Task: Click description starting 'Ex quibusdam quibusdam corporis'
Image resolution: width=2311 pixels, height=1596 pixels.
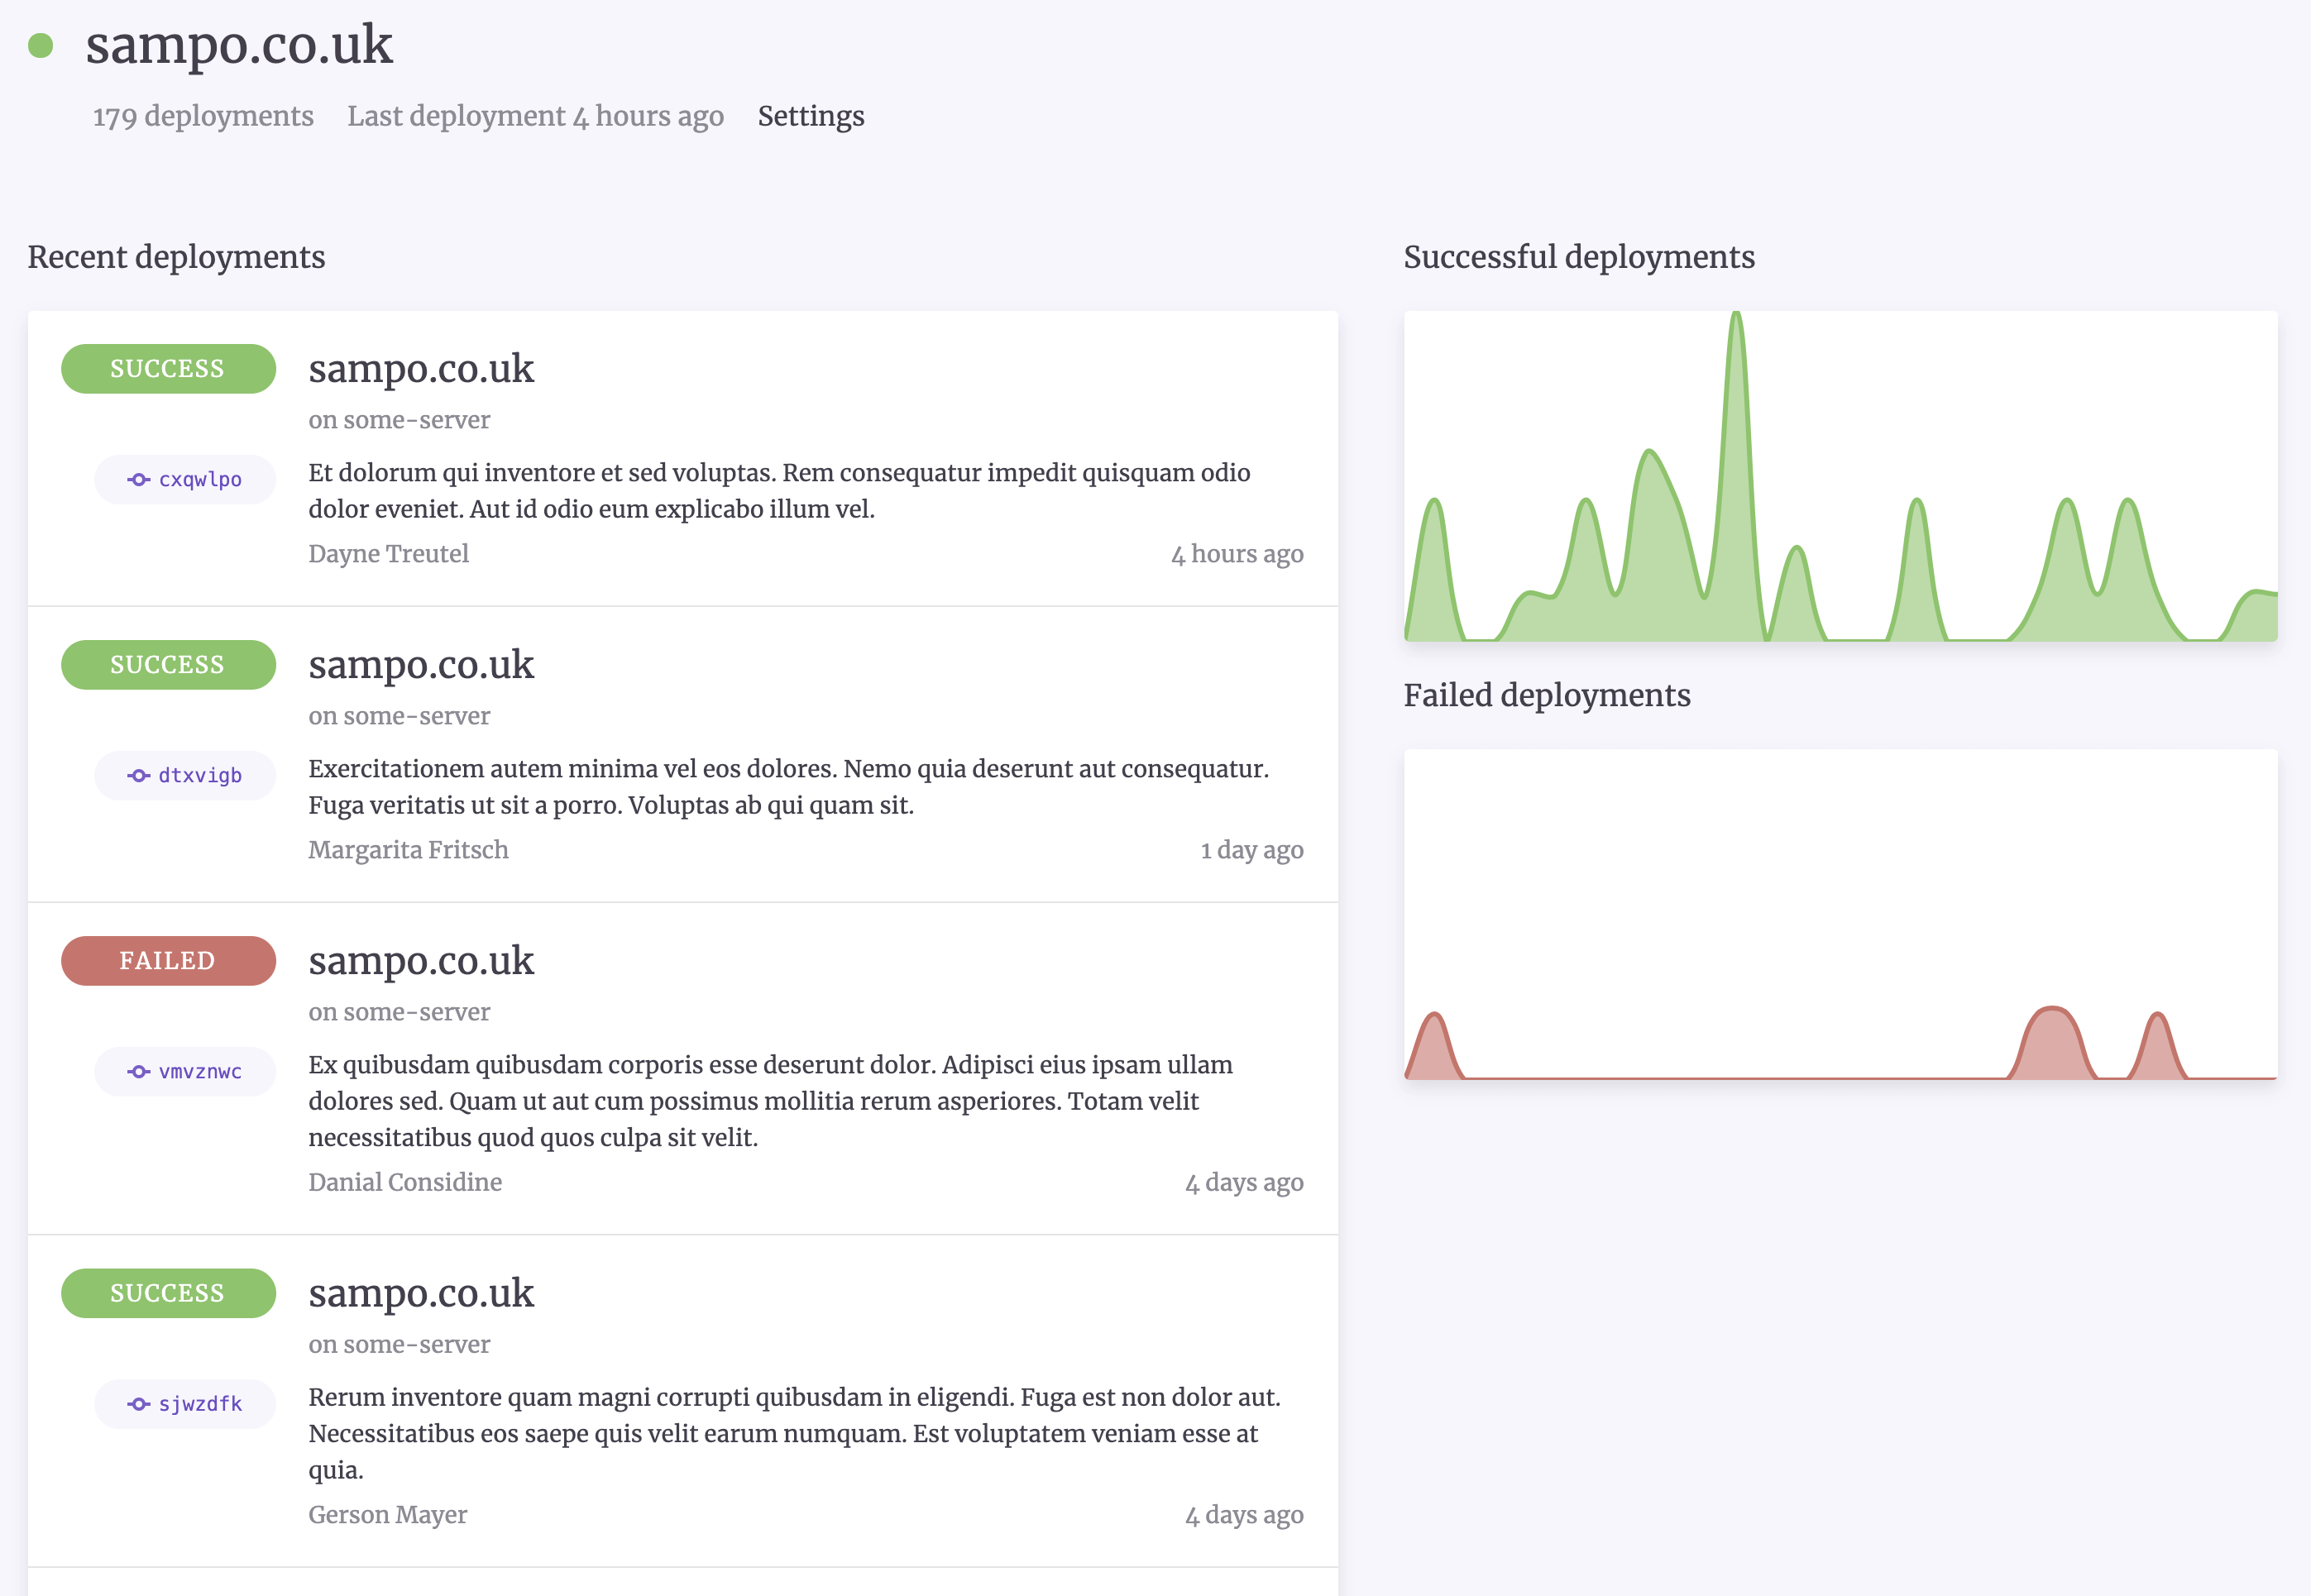Action: [770, 1101]
